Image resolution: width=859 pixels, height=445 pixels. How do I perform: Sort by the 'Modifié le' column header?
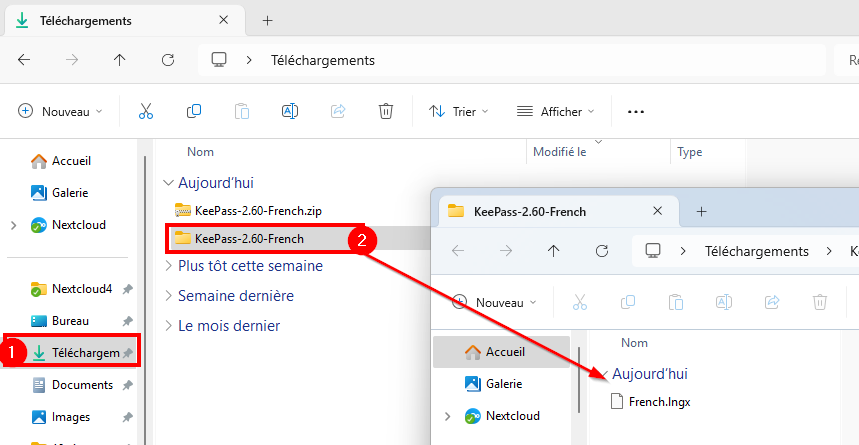pyautogui.click(x=560, y=152)
